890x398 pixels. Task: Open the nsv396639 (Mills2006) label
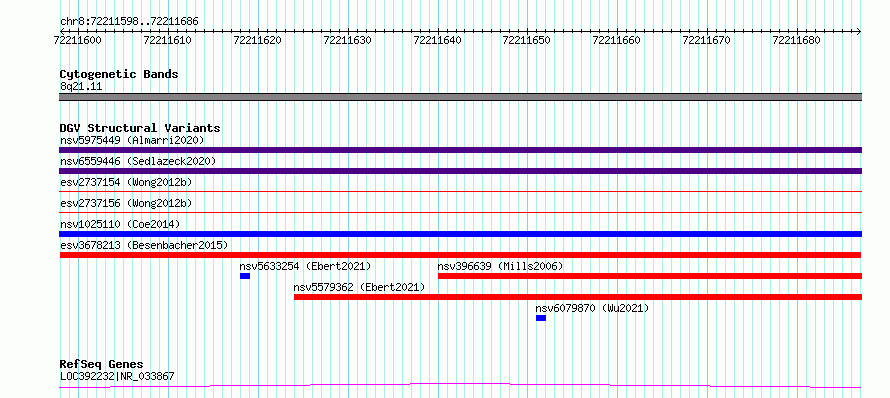(500, 266)
